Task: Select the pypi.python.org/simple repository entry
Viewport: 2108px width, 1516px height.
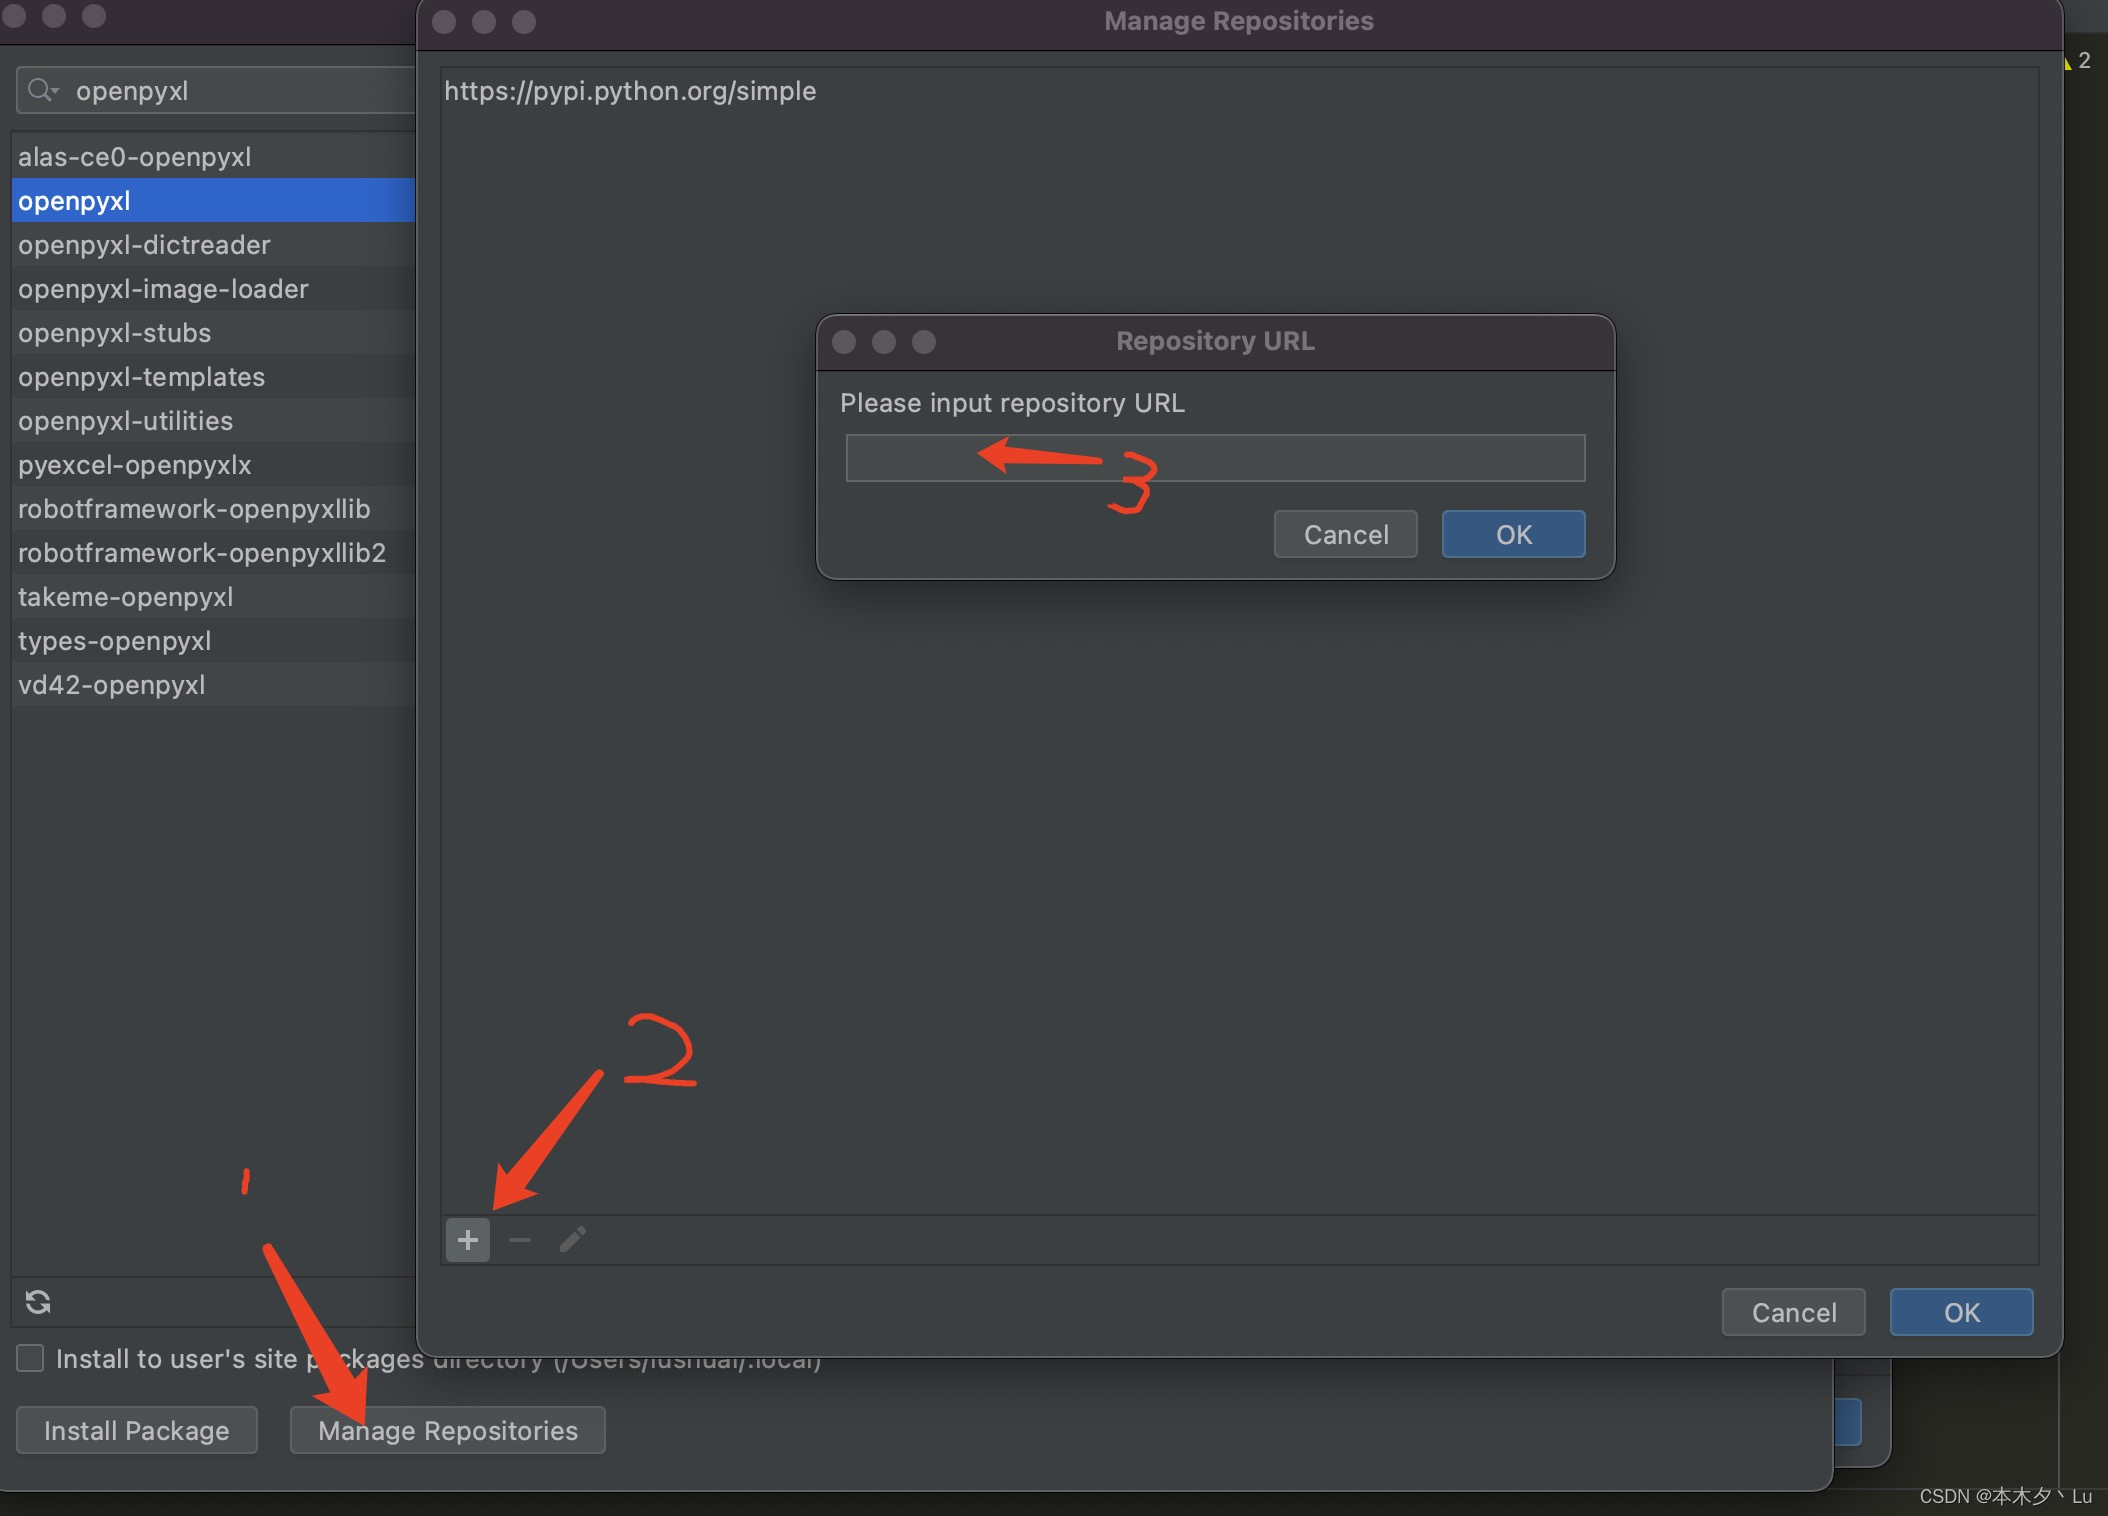Action: [x=630, y=91]
